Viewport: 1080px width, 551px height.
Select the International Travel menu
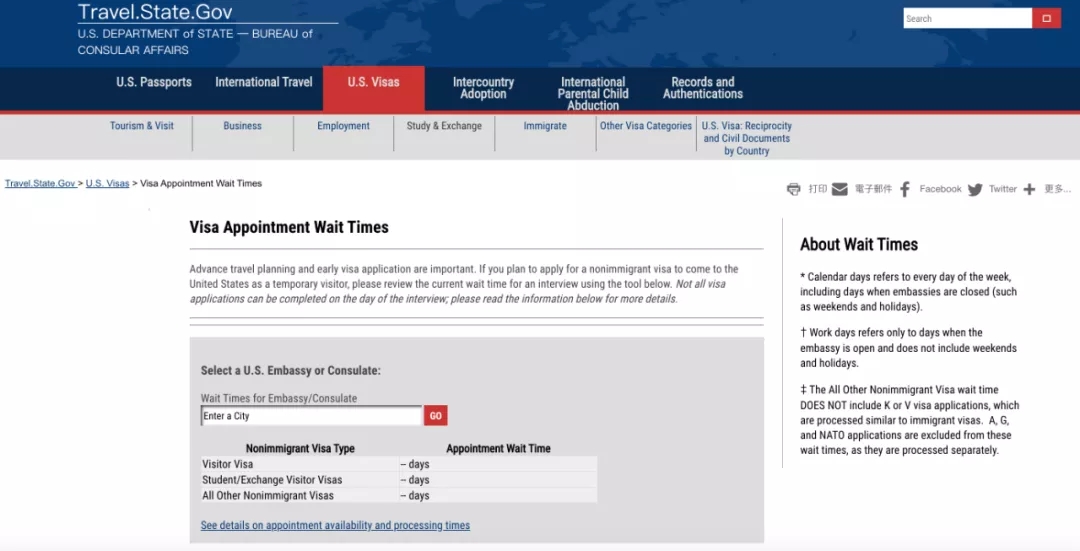264,82
